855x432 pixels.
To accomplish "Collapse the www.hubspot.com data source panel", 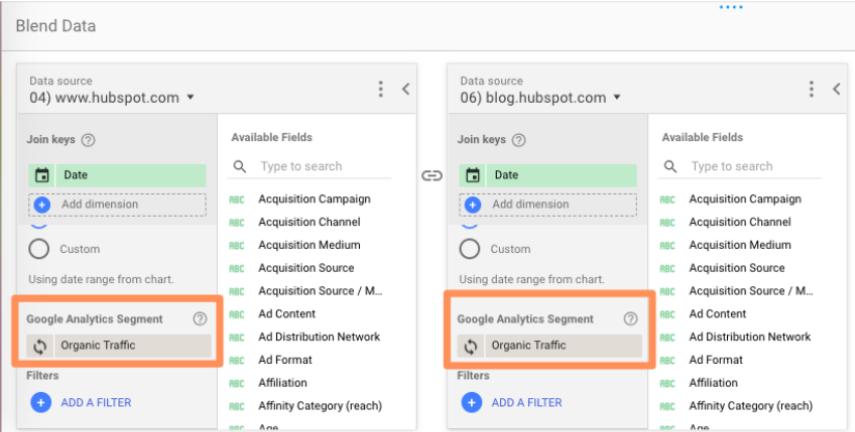I will pos(406,89).
